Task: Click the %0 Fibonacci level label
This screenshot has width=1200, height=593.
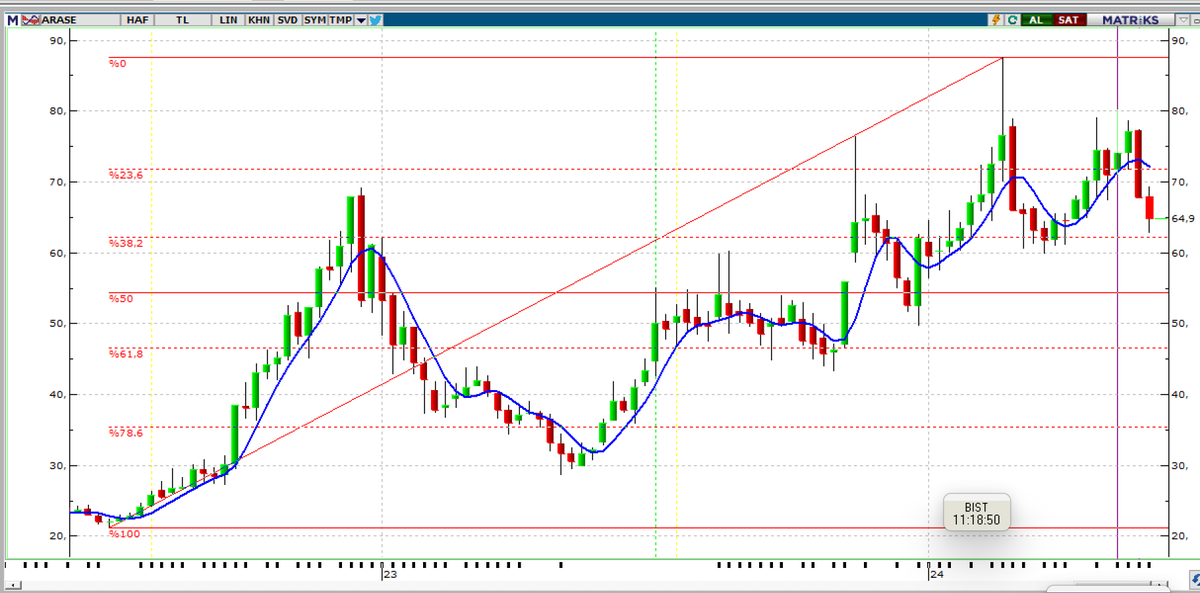Action: 118,63
